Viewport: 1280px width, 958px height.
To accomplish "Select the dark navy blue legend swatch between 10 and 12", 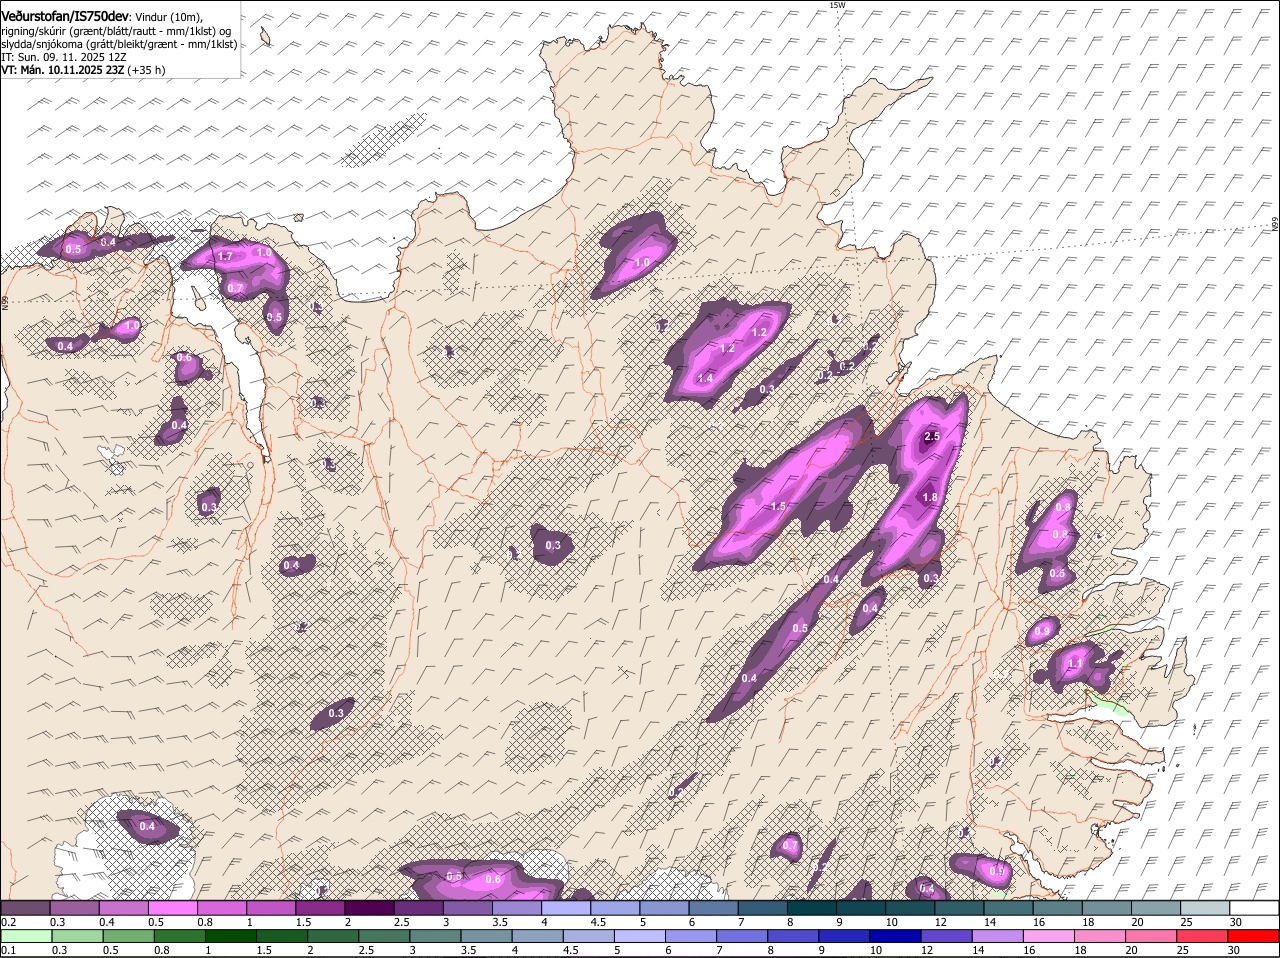I will 897,936.
